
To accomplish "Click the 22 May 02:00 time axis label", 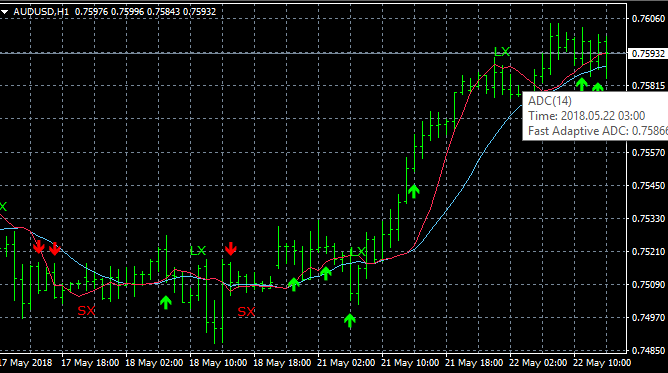I will point(538,363).
